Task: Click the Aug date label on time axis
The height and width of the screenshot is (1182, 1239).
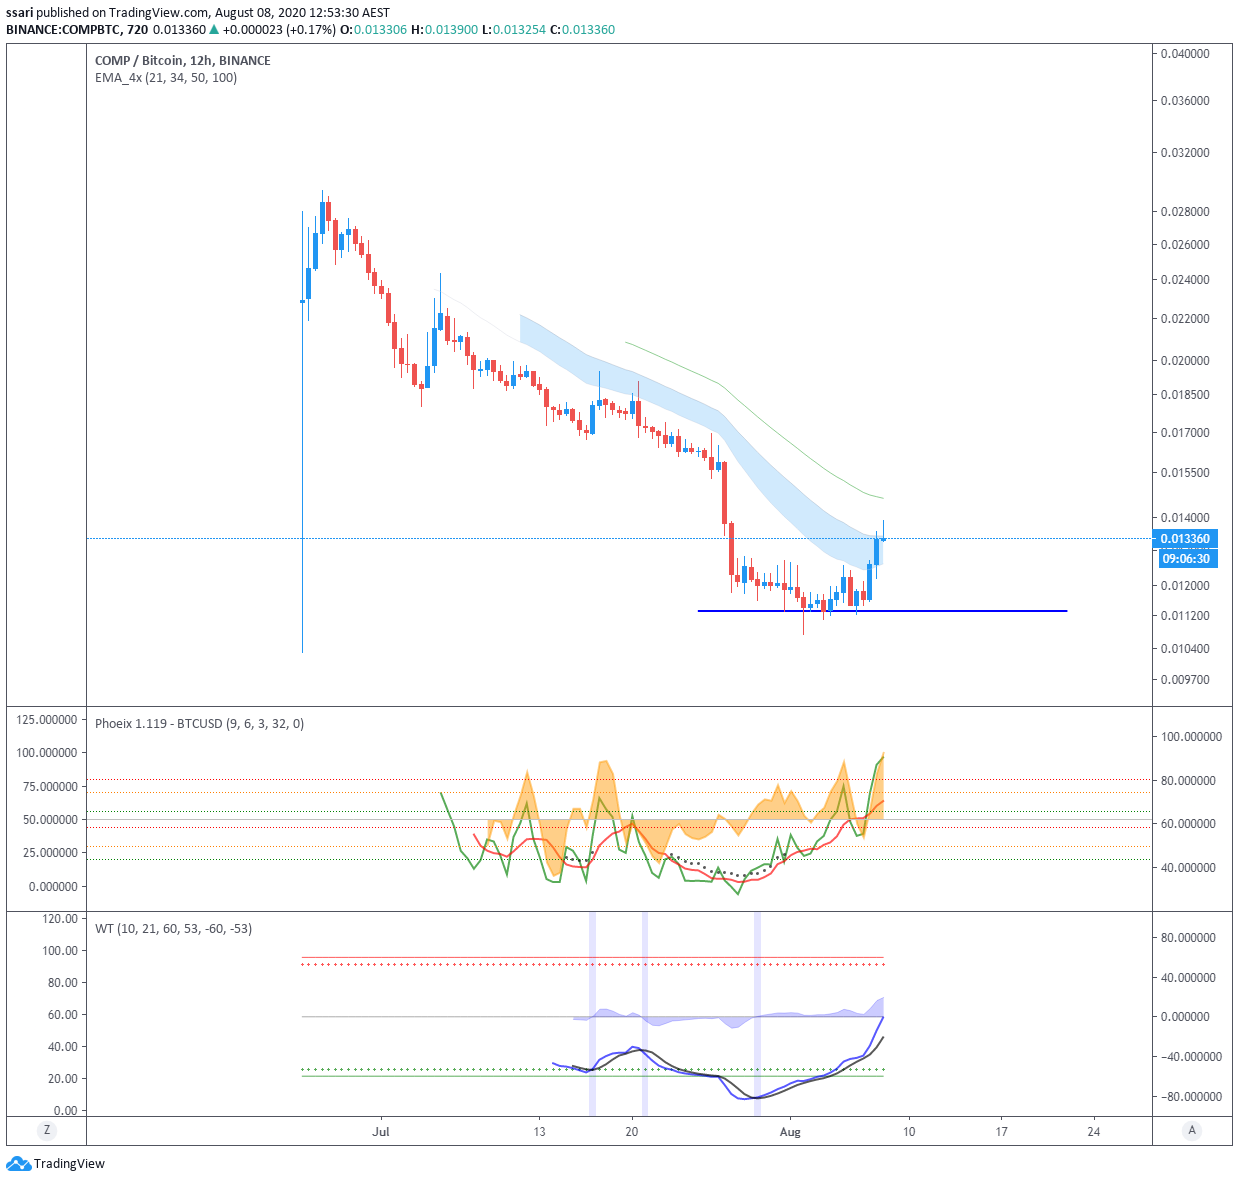Action: coord(790,1131)
